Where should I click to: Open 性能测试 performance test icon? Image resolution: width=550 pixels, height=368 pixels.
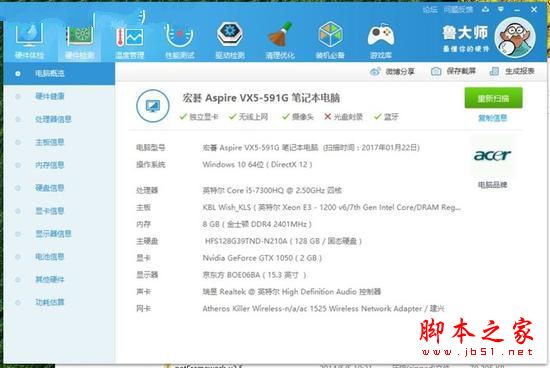click(180, 40)
